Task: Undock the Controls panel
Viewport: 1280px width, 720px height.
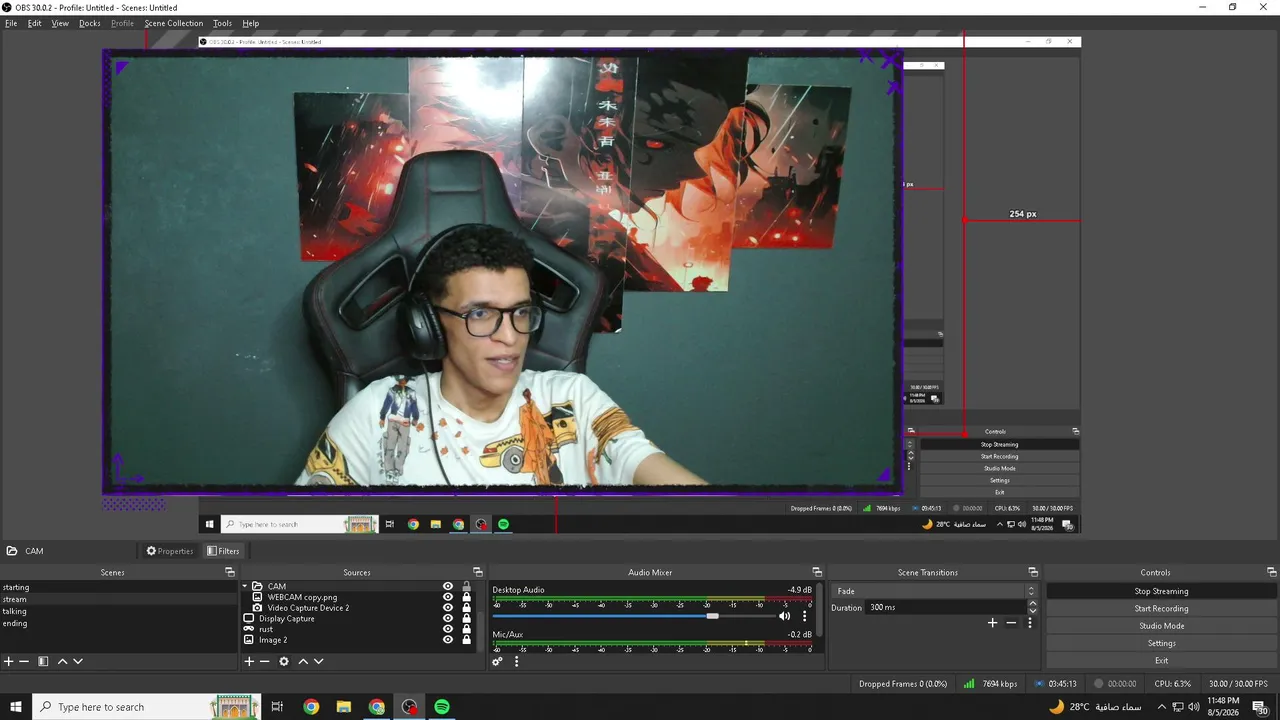Action: [1272, 572]
